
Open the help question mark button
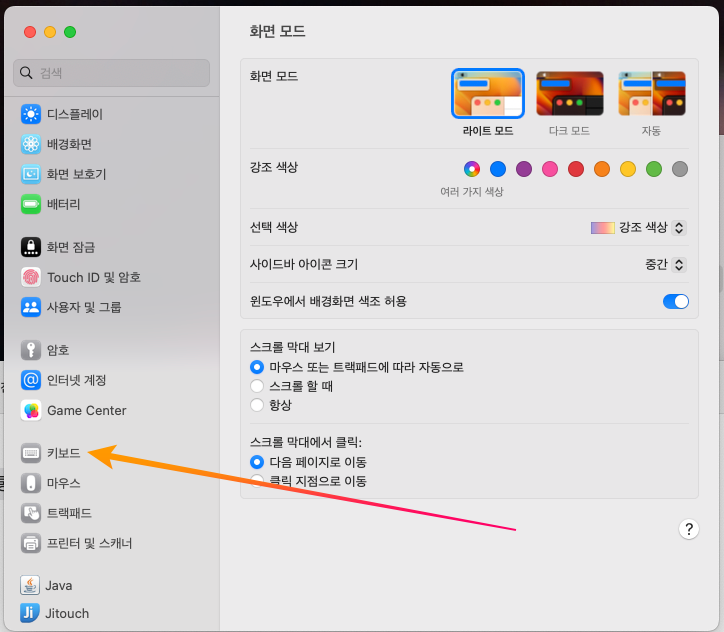688,529
